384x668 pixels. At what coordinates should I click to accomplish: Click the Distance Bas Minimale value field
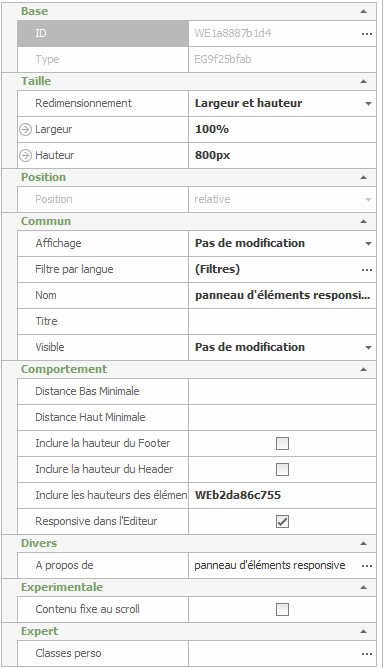pyautogui.click(x=282, y=392)
